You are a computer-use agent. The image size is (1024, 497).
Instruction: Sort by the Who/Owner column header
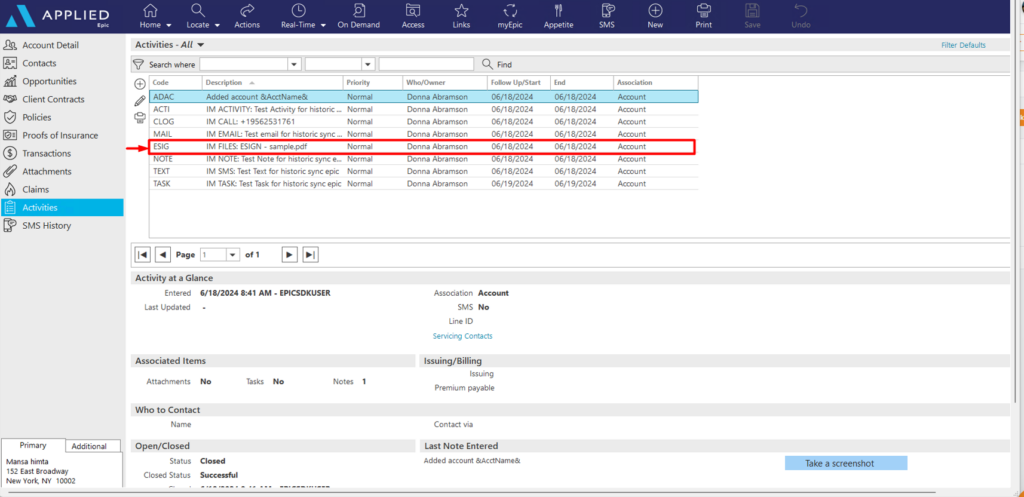click(x=445, y=82)
